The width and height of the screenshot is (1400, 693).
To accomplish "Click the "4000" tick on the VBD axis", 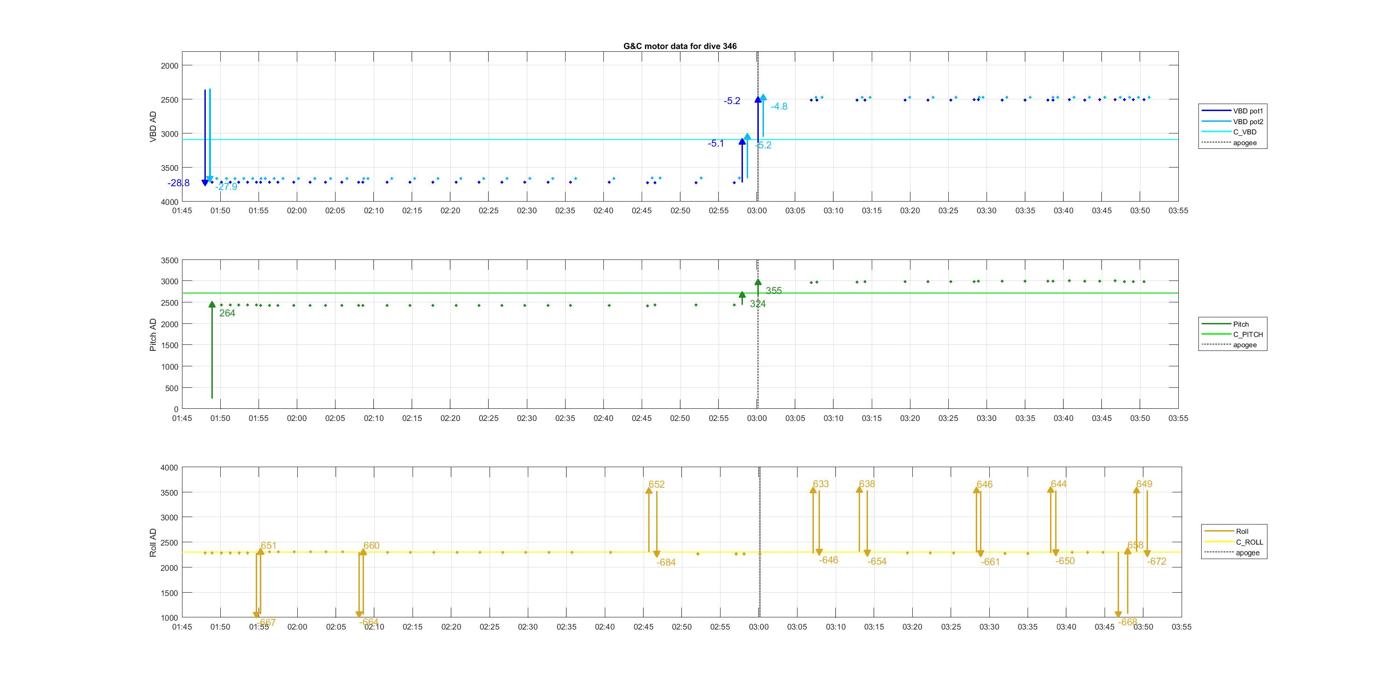I will (169, 202).
